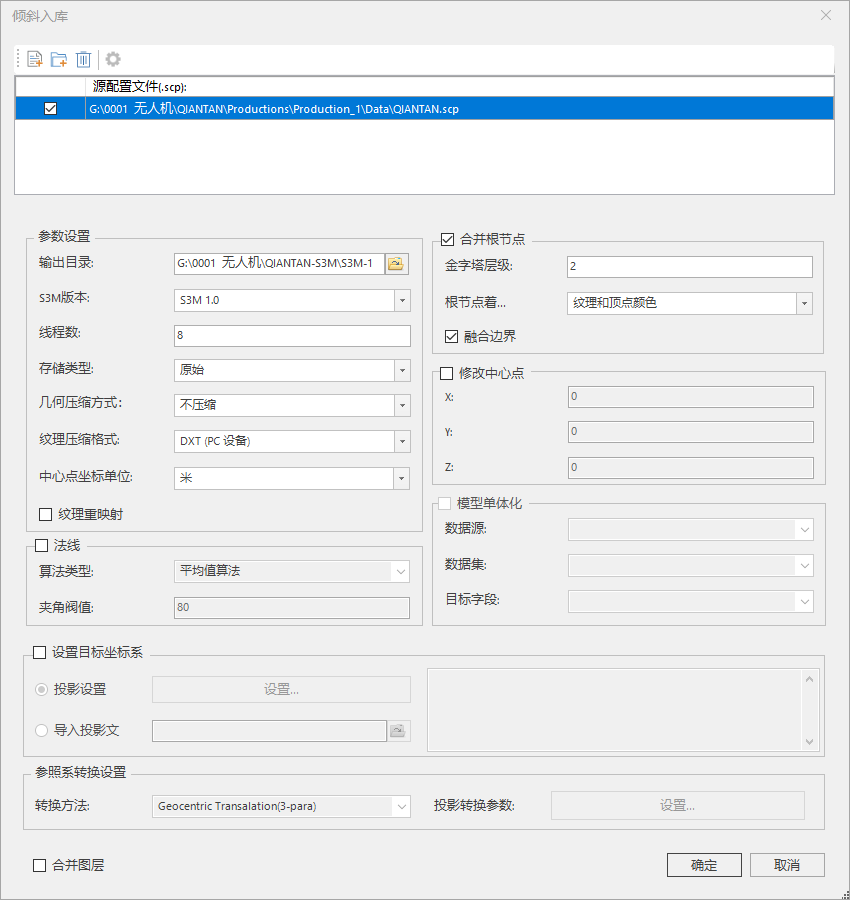Click the add folder toolbar icon
This screenshot has height=900, width=850.
pos(59,59)
